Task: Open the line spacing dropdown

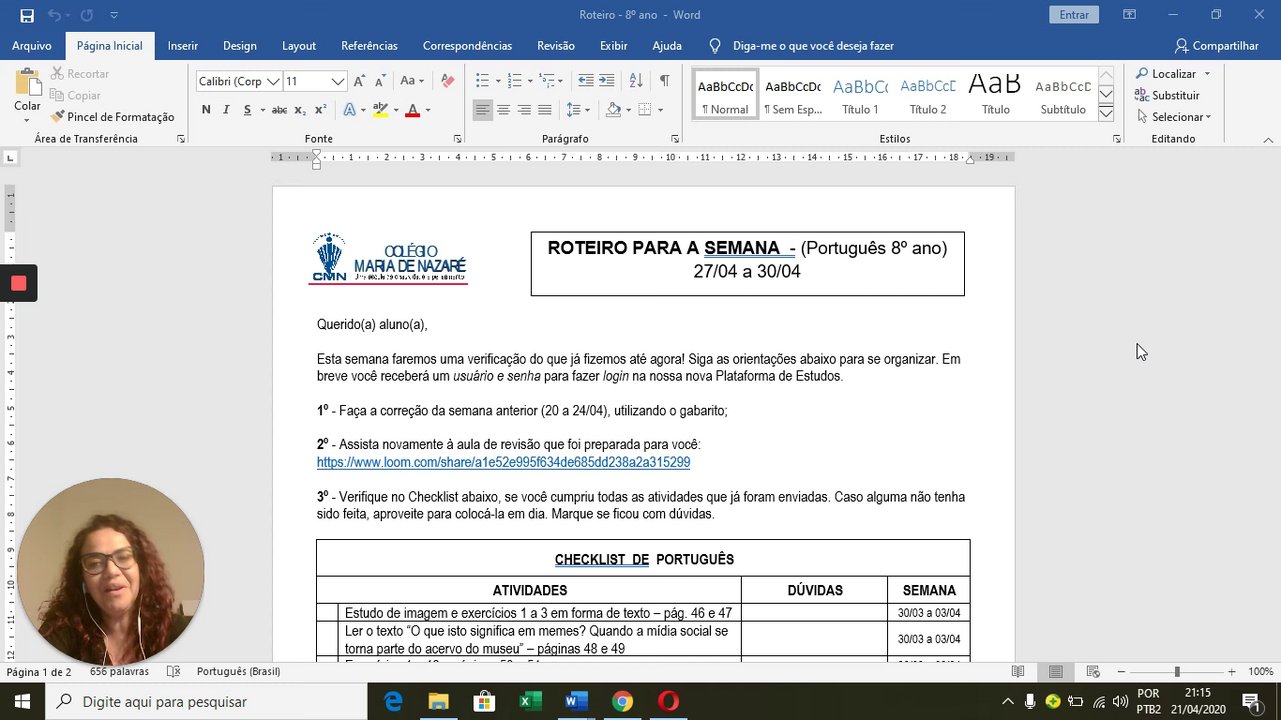Action: (587, 110)
